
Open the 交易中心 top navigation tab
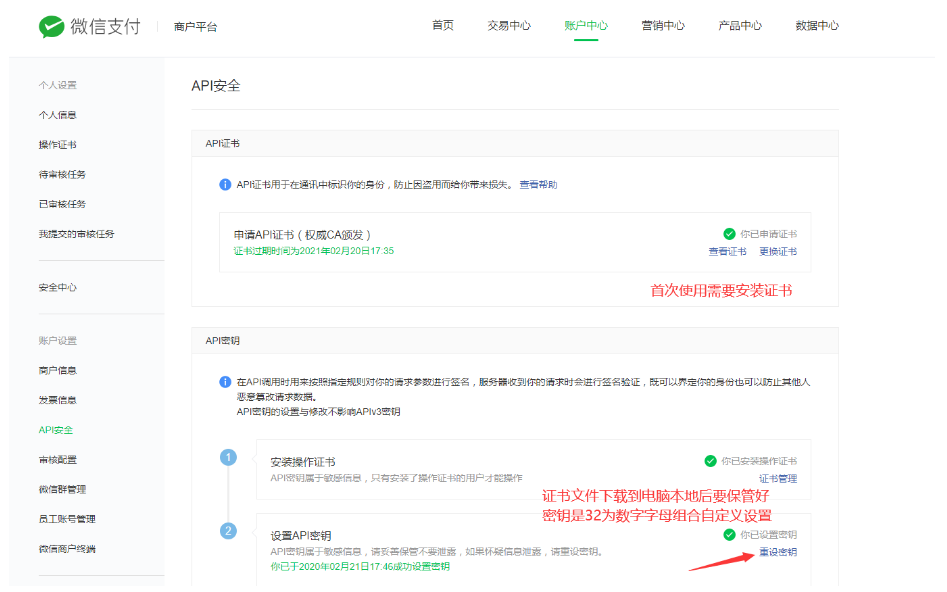coord(509,25)
